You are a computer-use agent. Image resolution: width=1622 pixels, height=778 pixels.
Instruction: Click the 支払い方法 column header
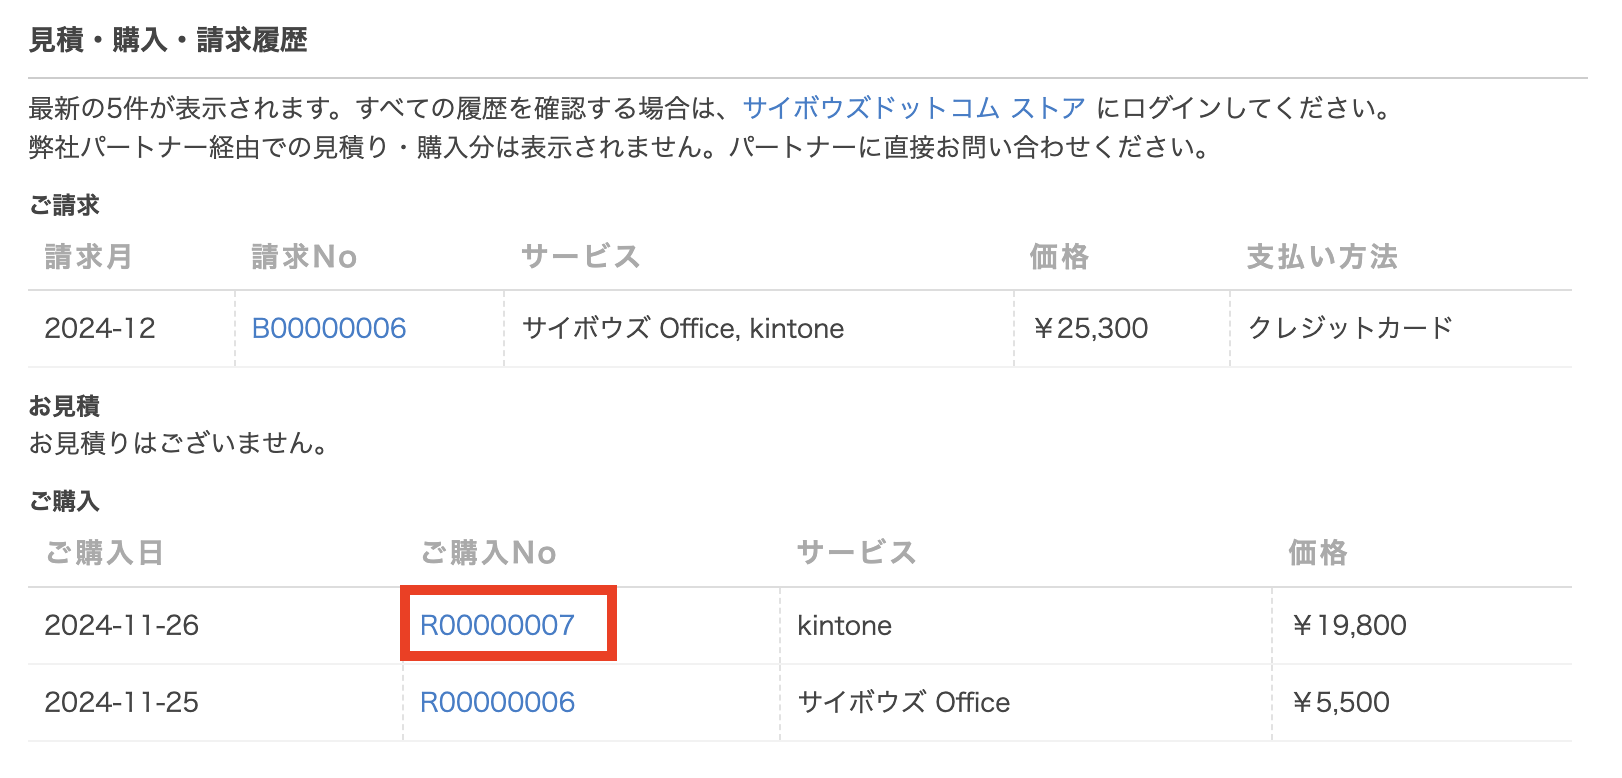coord(1321,257)
